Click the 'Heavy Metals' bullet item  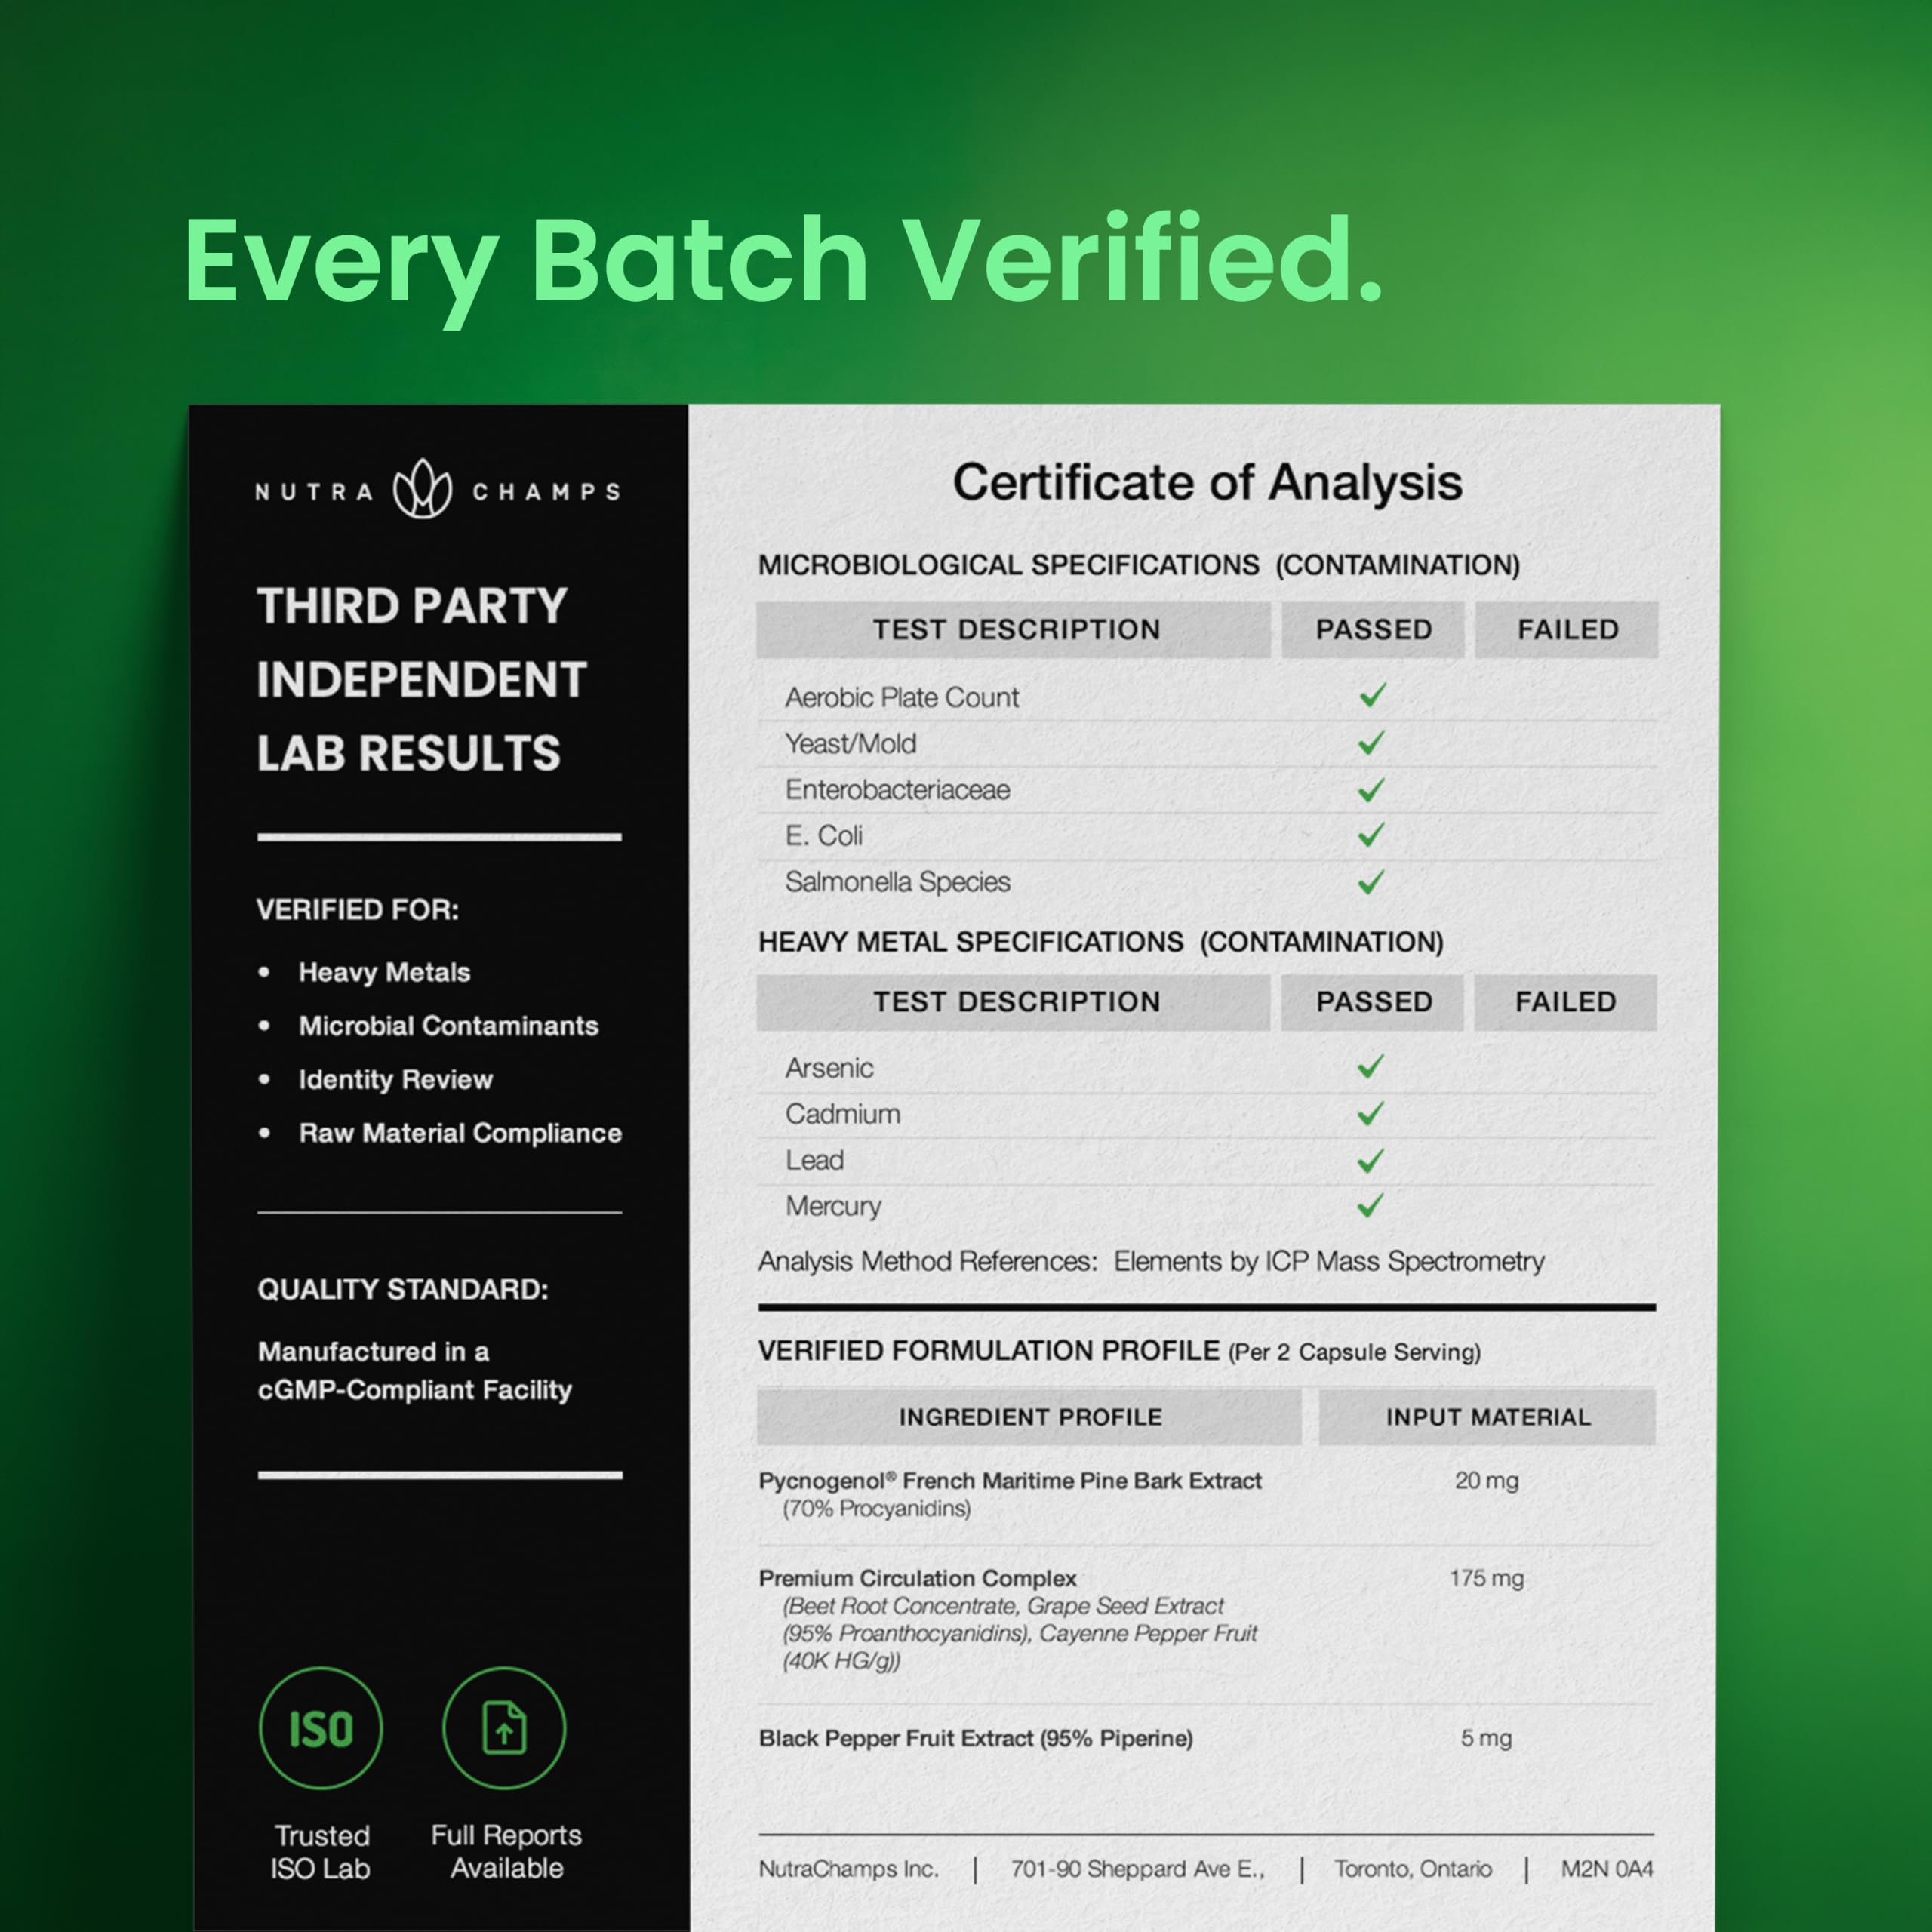tap(384, 972)
